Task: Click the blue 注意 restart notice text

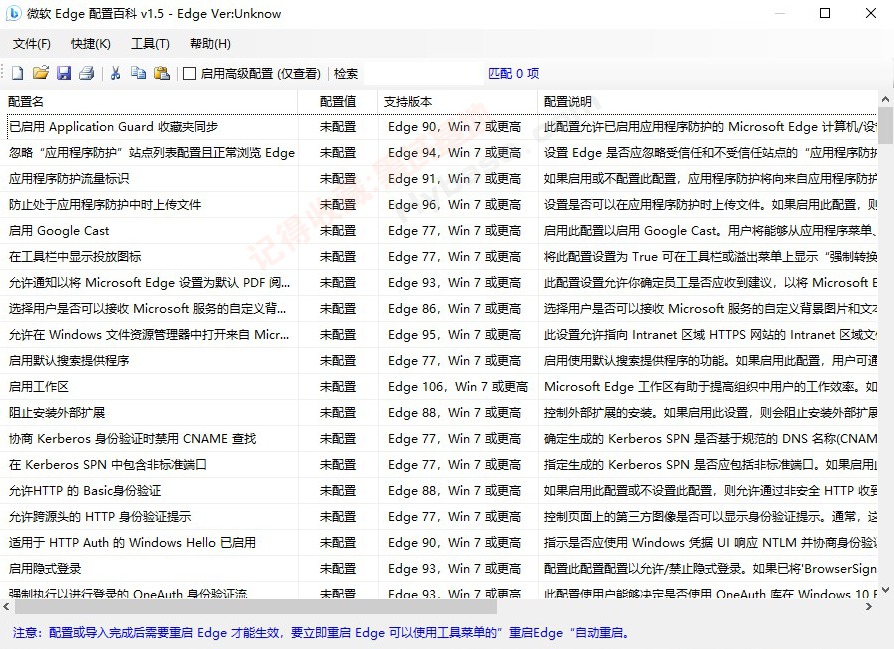Action: (x=321, y=633)
